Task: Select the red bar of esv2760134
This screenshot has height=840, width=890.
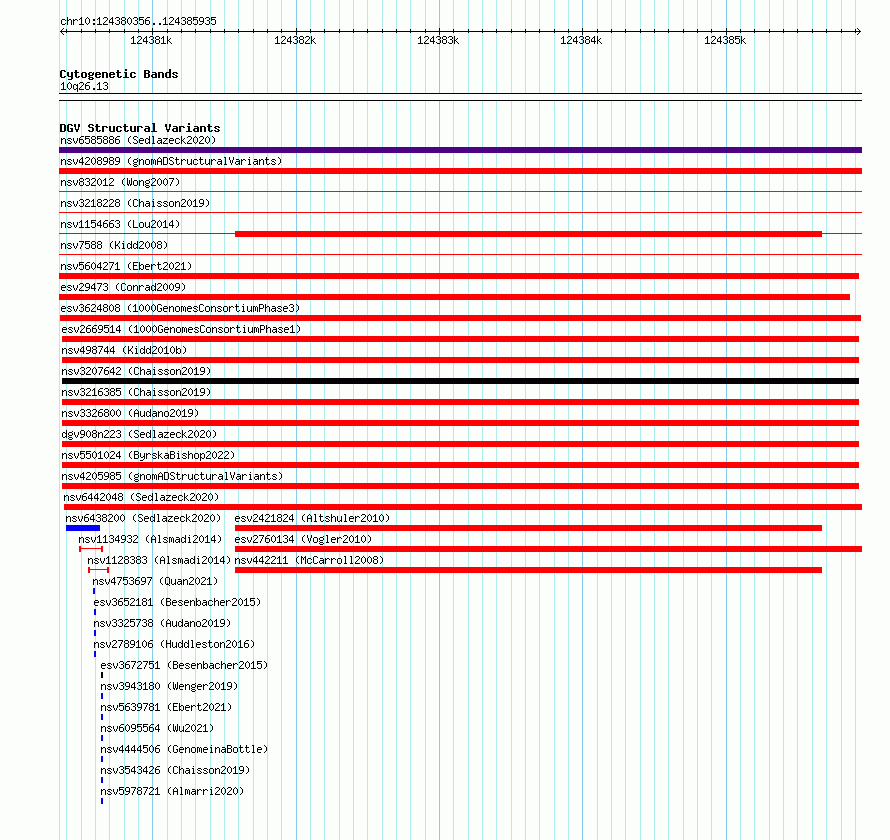Action: click(548, 549)
